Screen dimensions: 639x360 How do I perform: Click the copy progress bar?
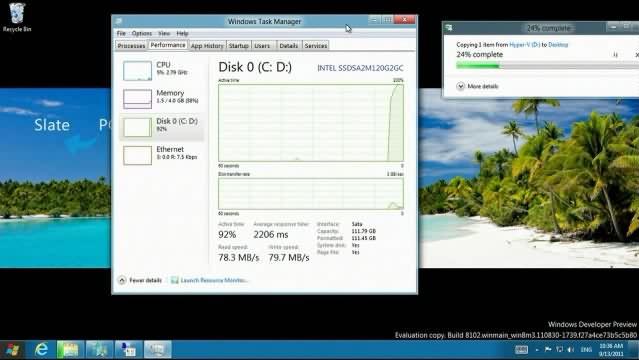coord(547,66)
